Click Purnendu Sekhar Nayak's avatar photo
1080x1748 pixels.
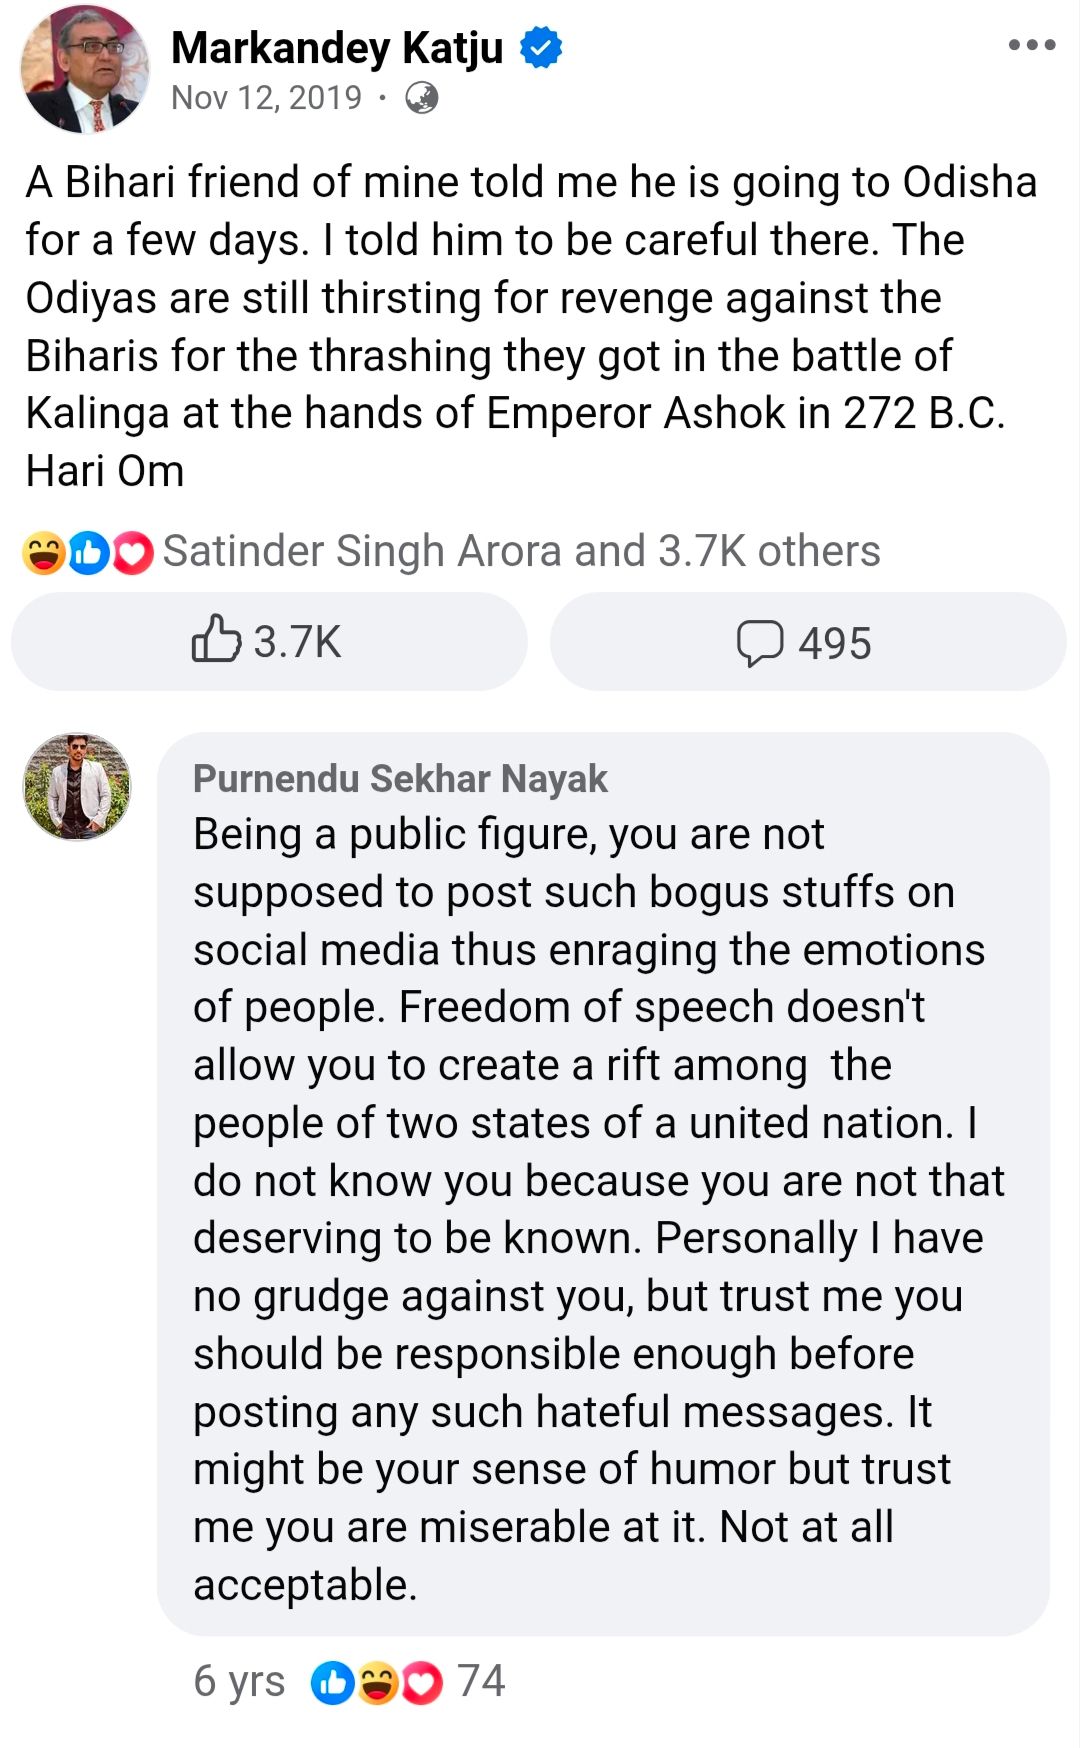pyautogui.click(x=77, y=787)
